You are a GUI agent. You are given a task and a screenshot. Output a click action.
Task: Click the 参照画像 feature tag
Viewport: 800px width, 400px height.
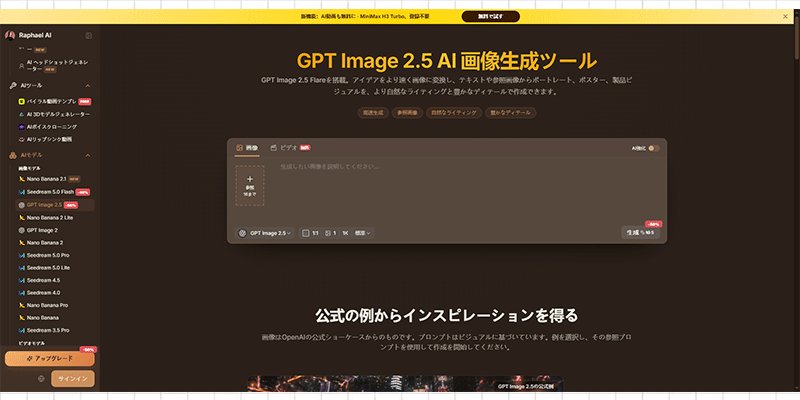click(x=407, y=113)
